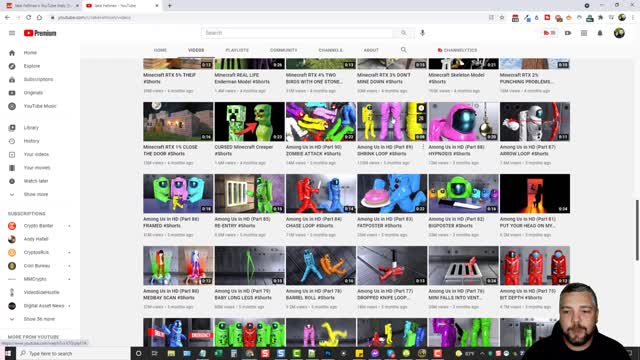Open VideoSideHustle subscription

[40, 292]
